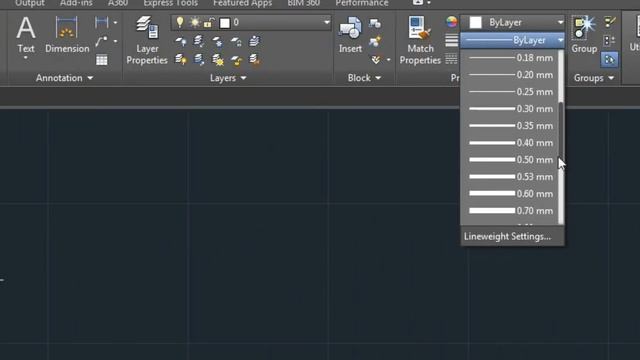Expand the Layers panel

pyautogui.click(x=228, y=78)
